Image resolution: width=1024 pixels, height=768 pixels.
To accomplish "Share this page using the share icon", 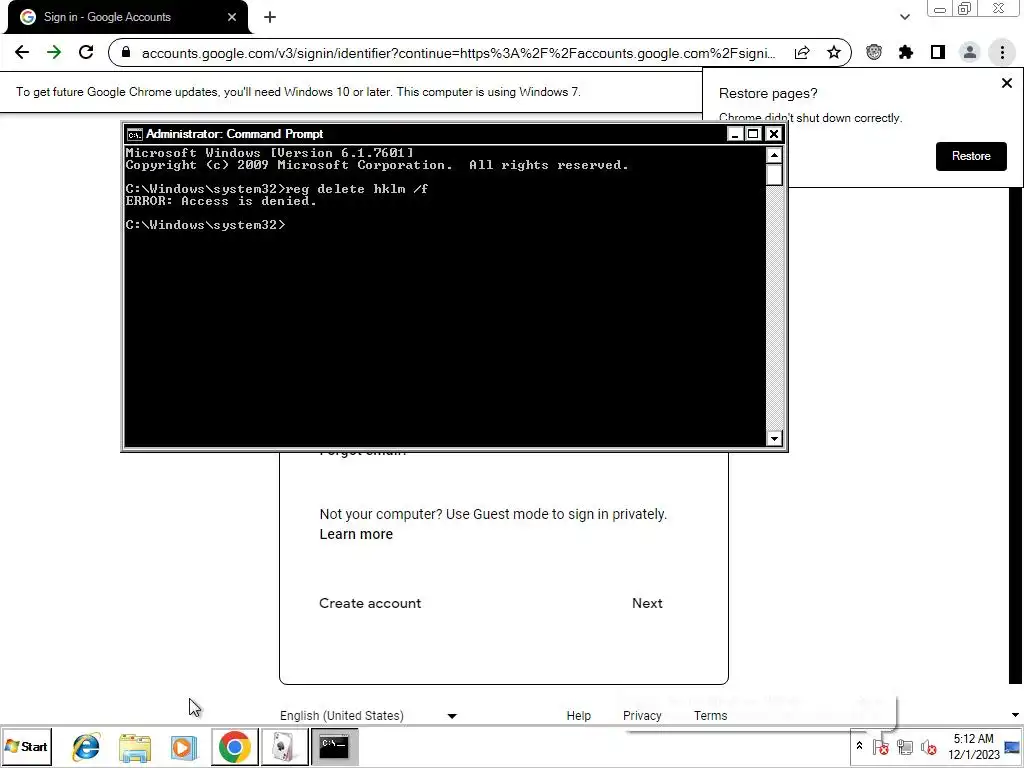I will coord(802,53).
